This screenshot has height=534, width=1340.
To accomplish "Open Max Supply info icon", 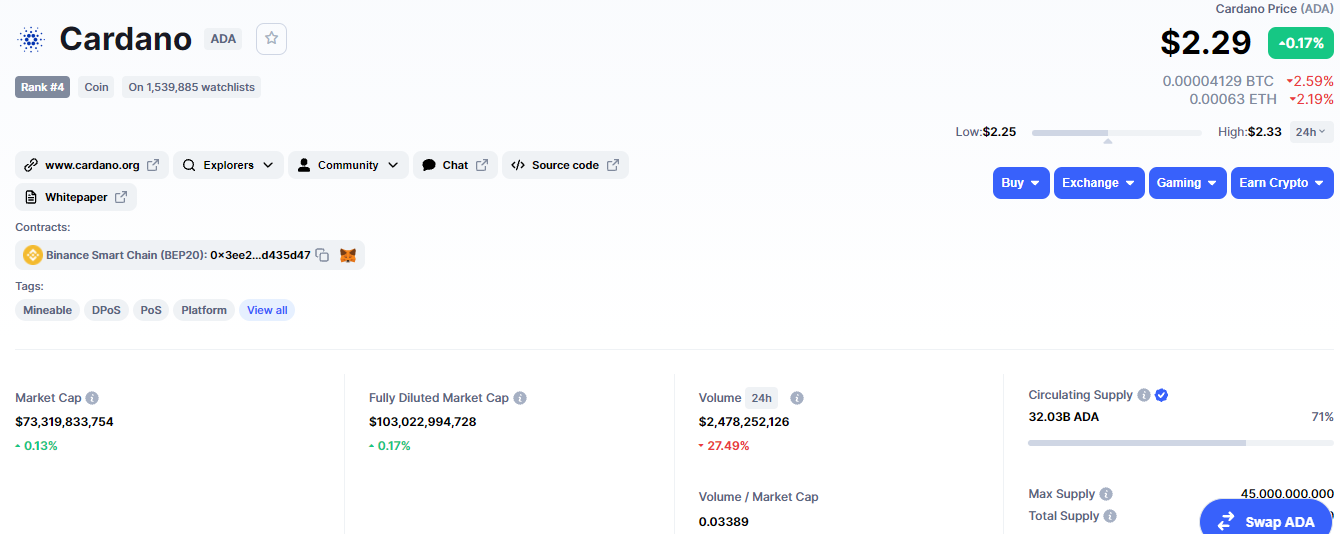I will click(1105, 494).
